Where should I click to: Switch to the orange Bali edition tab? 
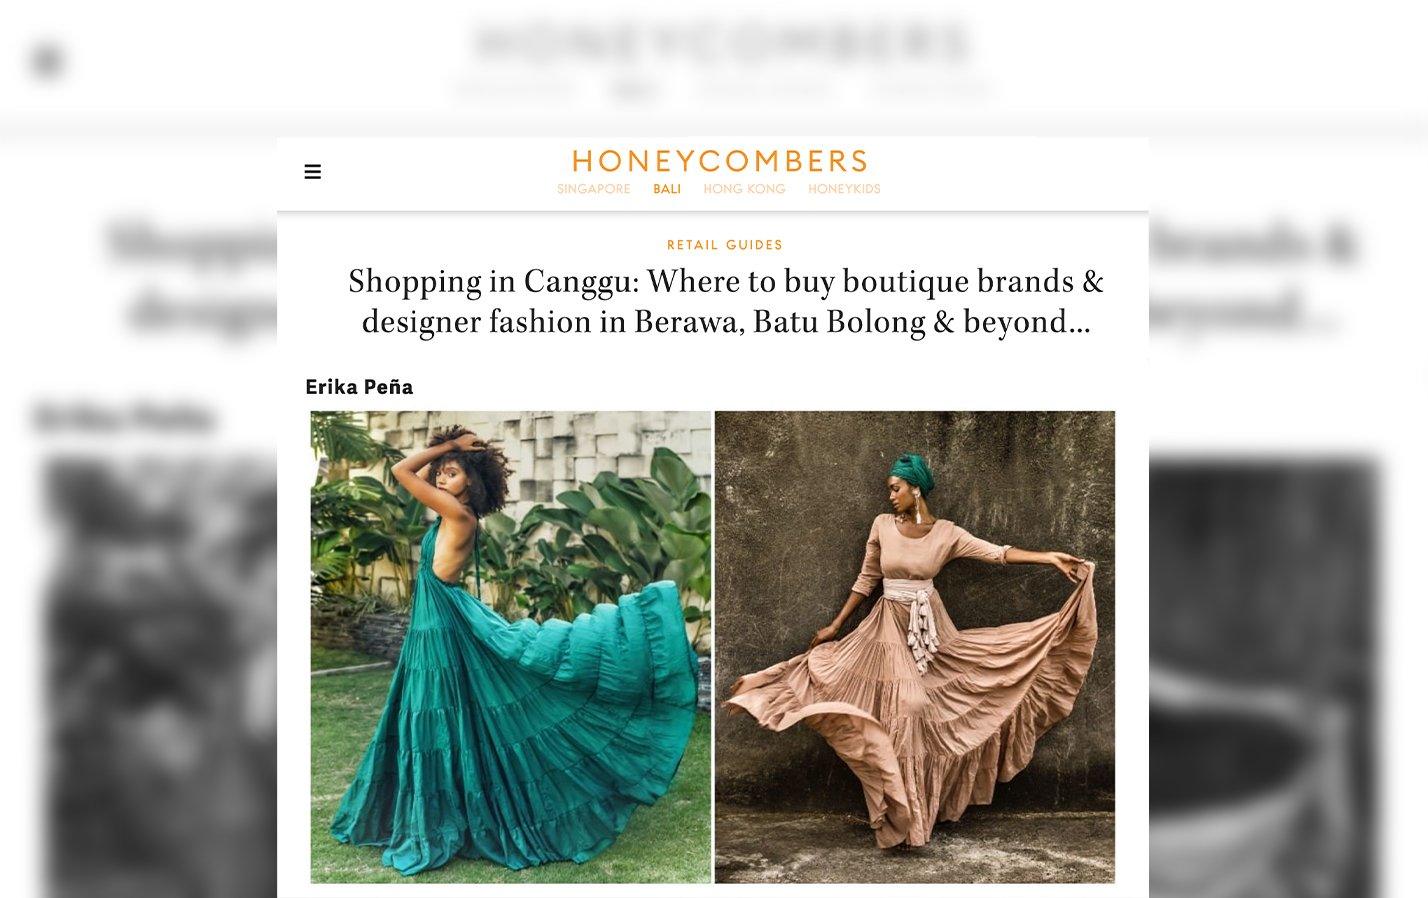point(667,189)
